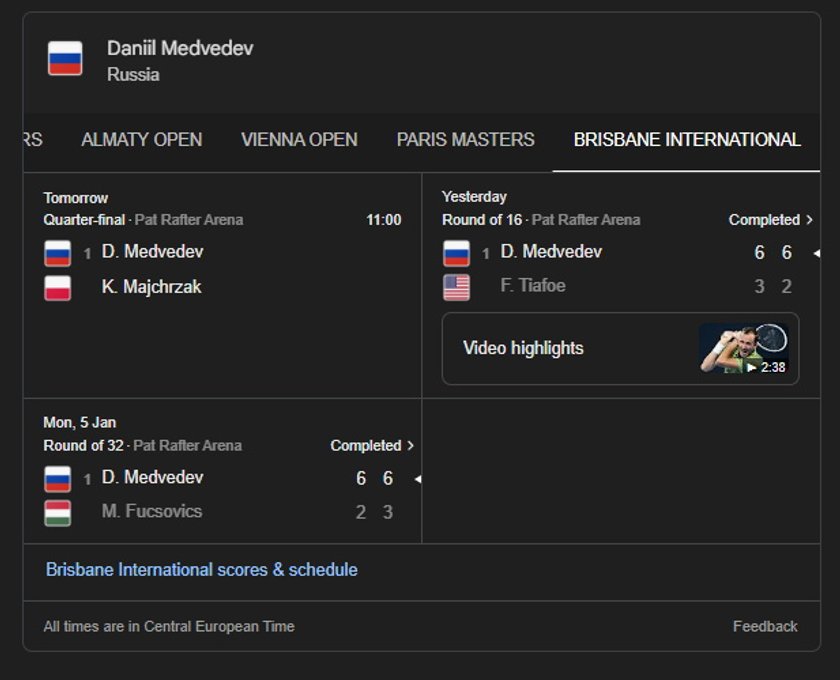Open the Paris Masters tab
This screenshot has height=680, width=840.
[x=465, y=140]
